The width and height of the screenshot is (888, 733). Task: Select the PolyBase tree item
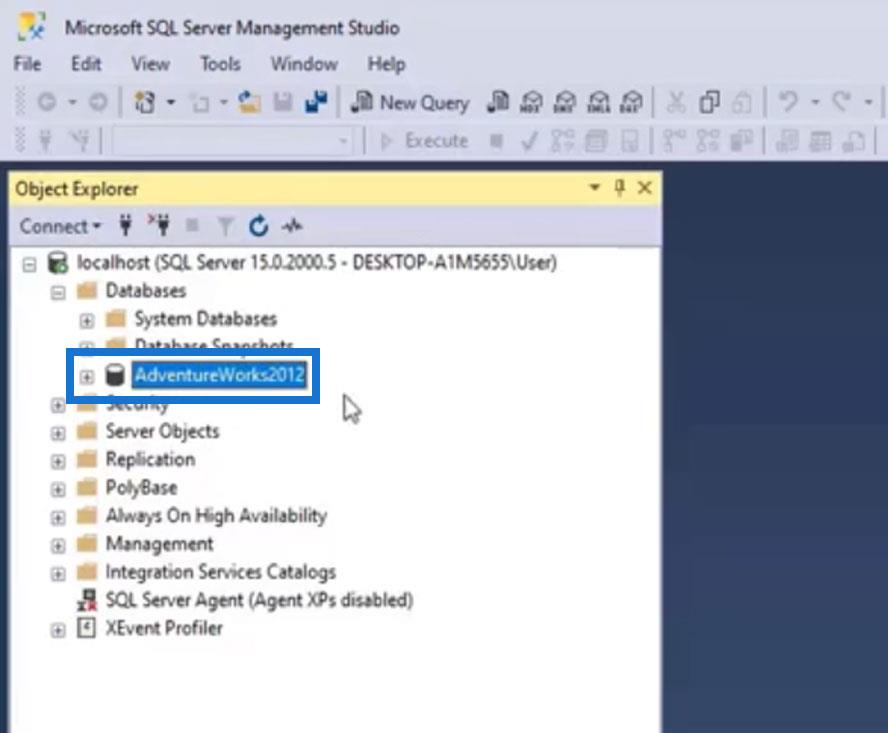[142, 488]
